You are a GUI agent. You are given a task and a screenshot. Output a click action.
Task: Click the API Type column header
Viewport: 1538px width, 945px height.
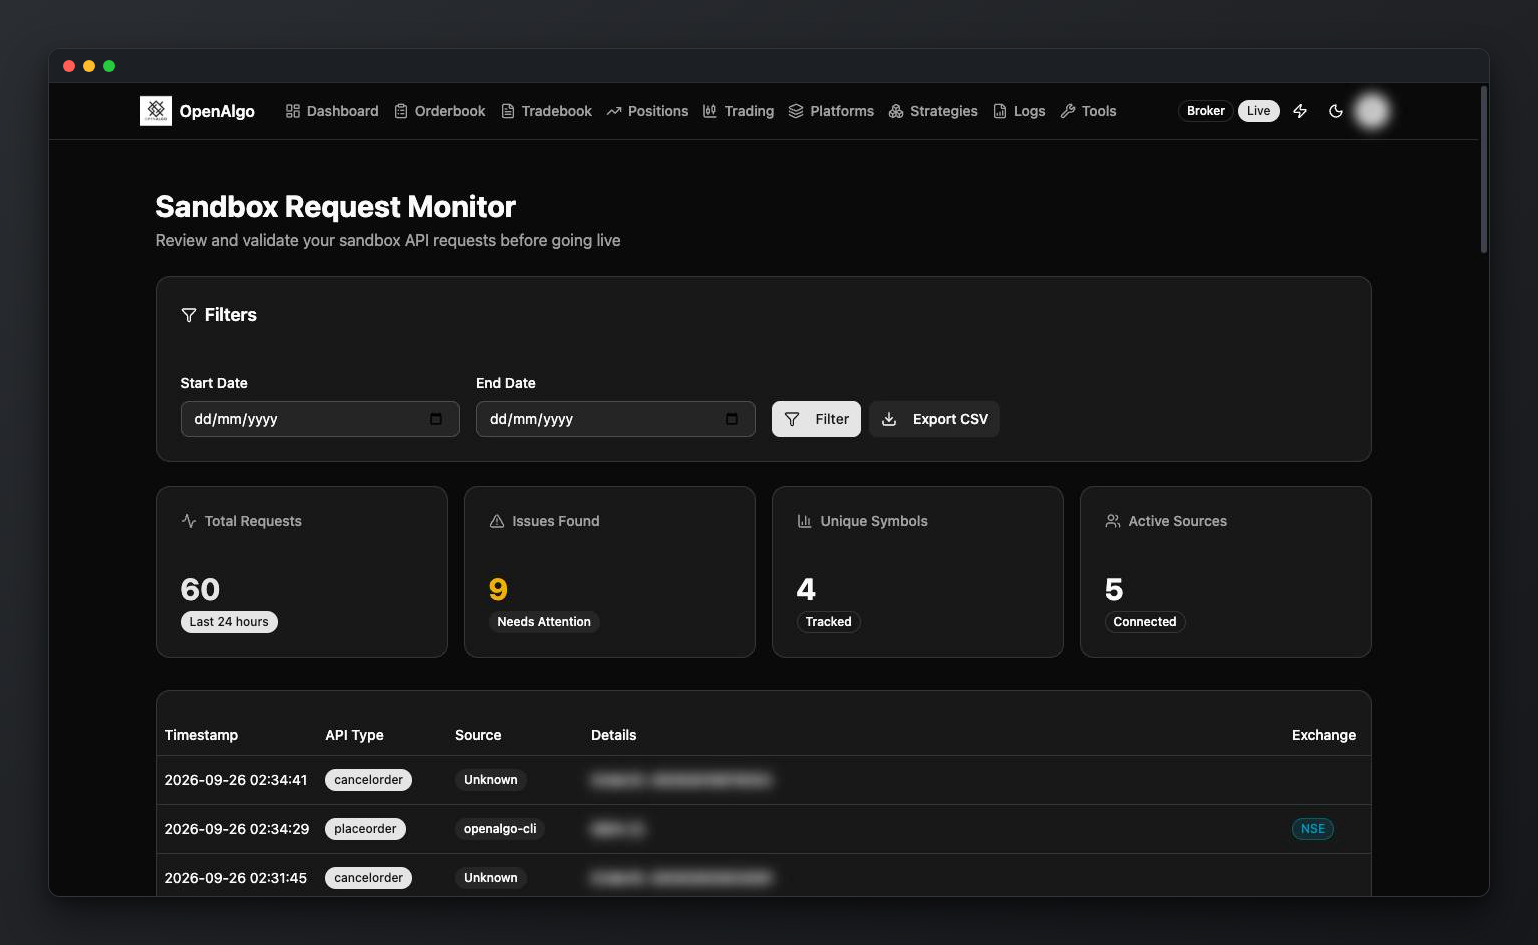point(354,735)
